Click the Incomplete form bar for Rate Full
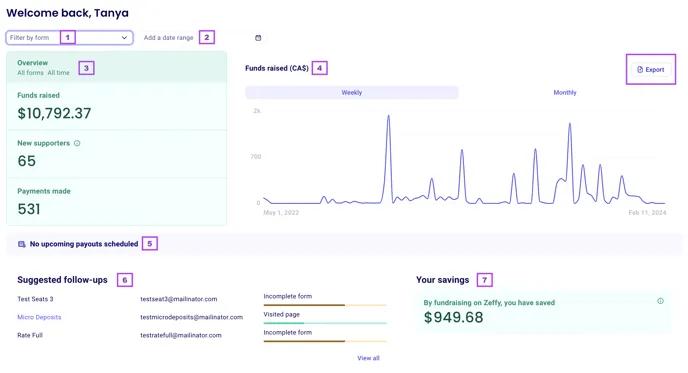 point(325,341)
